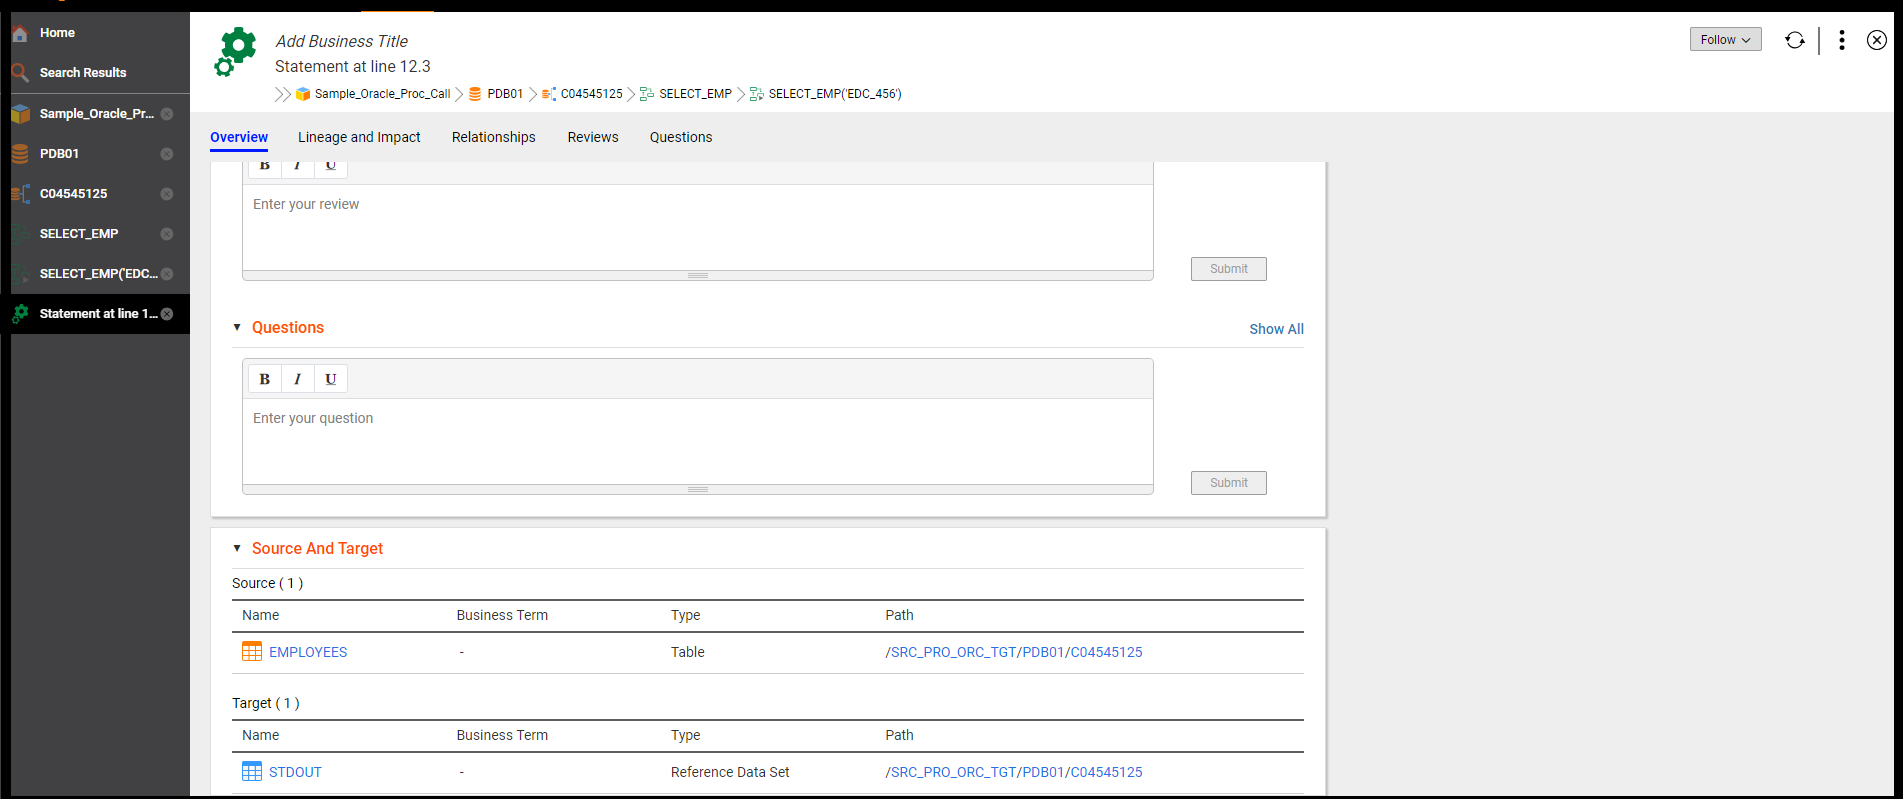This screenshot has height=799, width=1903.
Task: Submit the review
Action: (1229, 269)
